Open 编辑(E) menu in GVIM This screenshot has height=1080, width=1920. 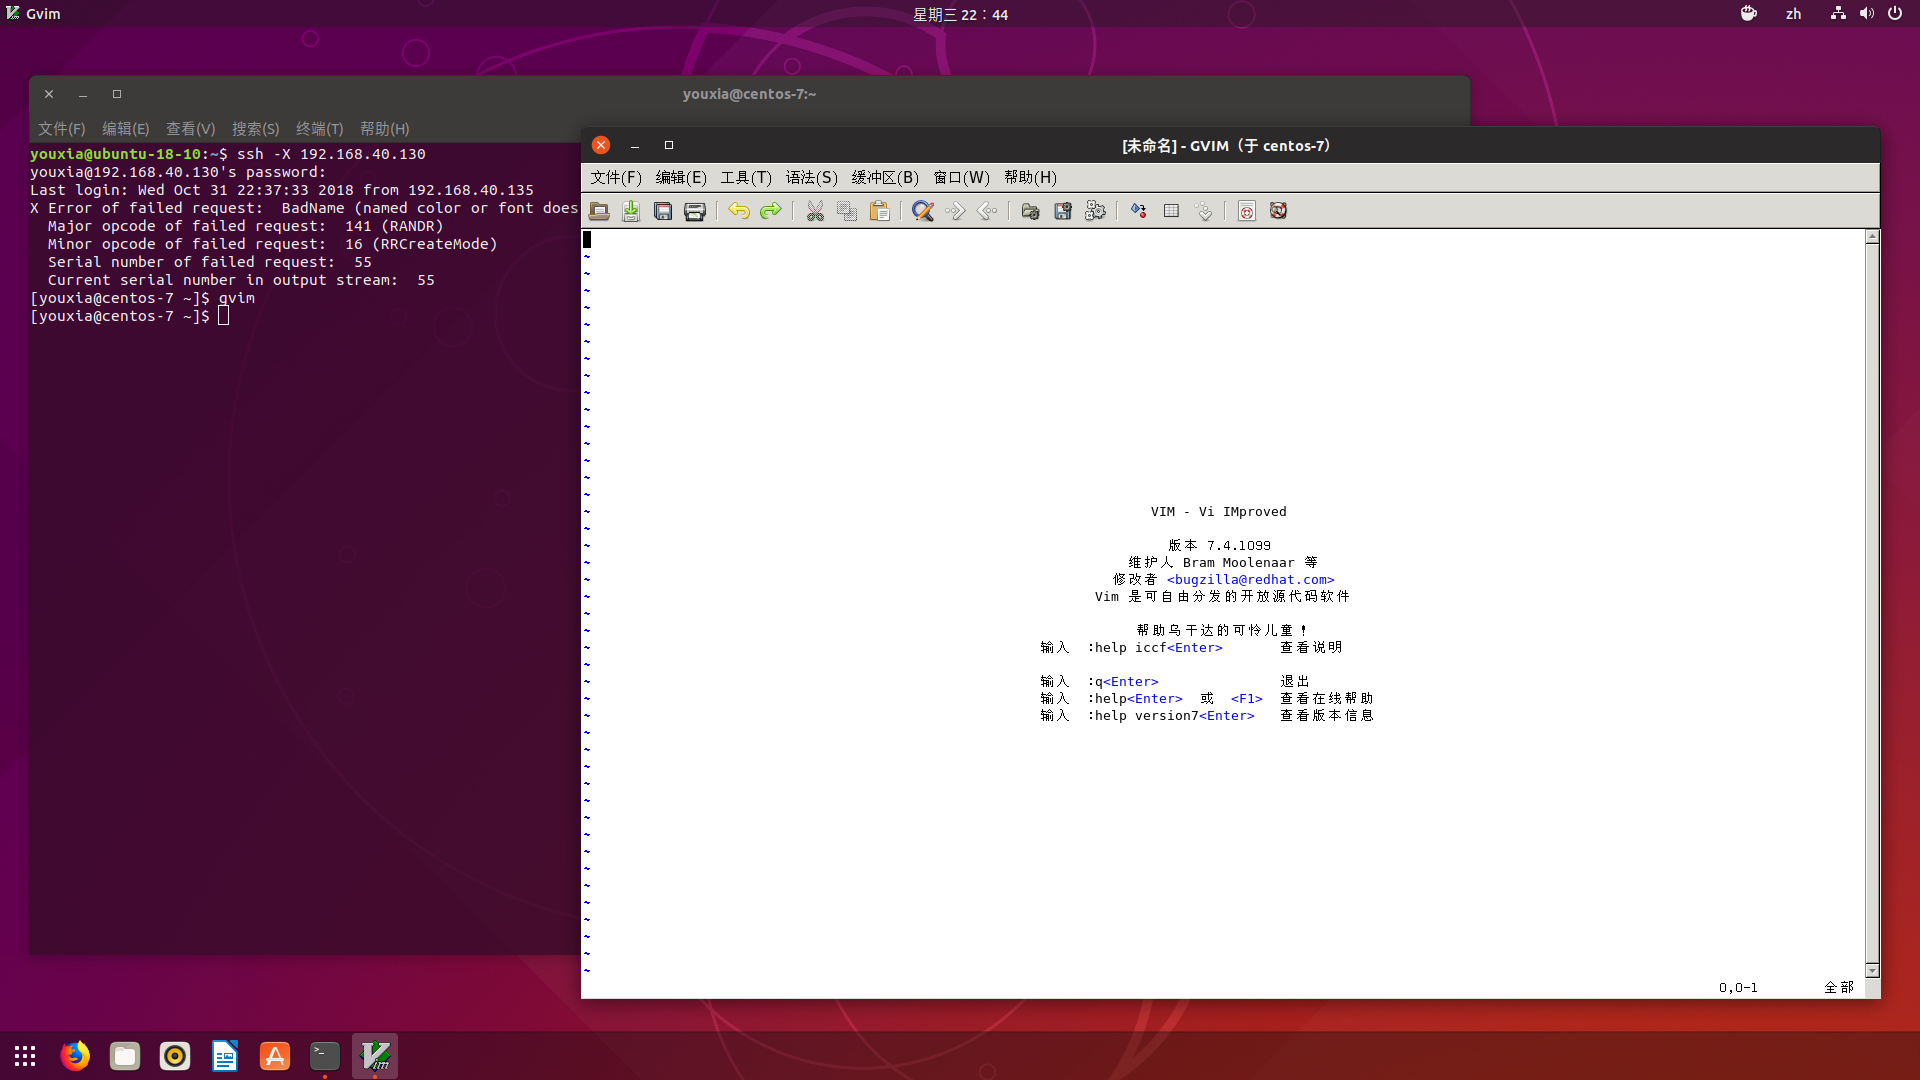click(x=681, y=177)
